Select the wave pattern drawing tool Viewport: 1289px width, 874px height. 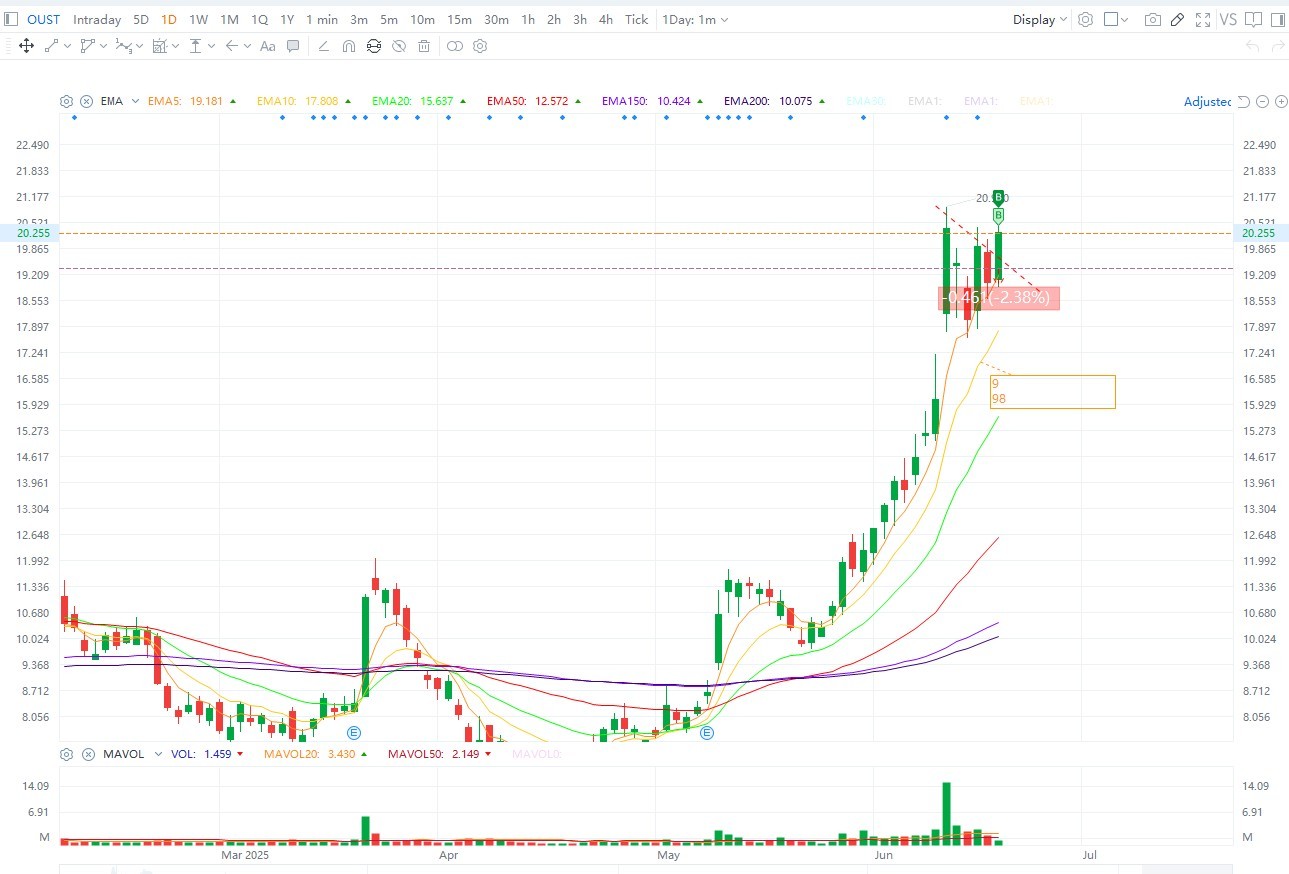(124, 45)
